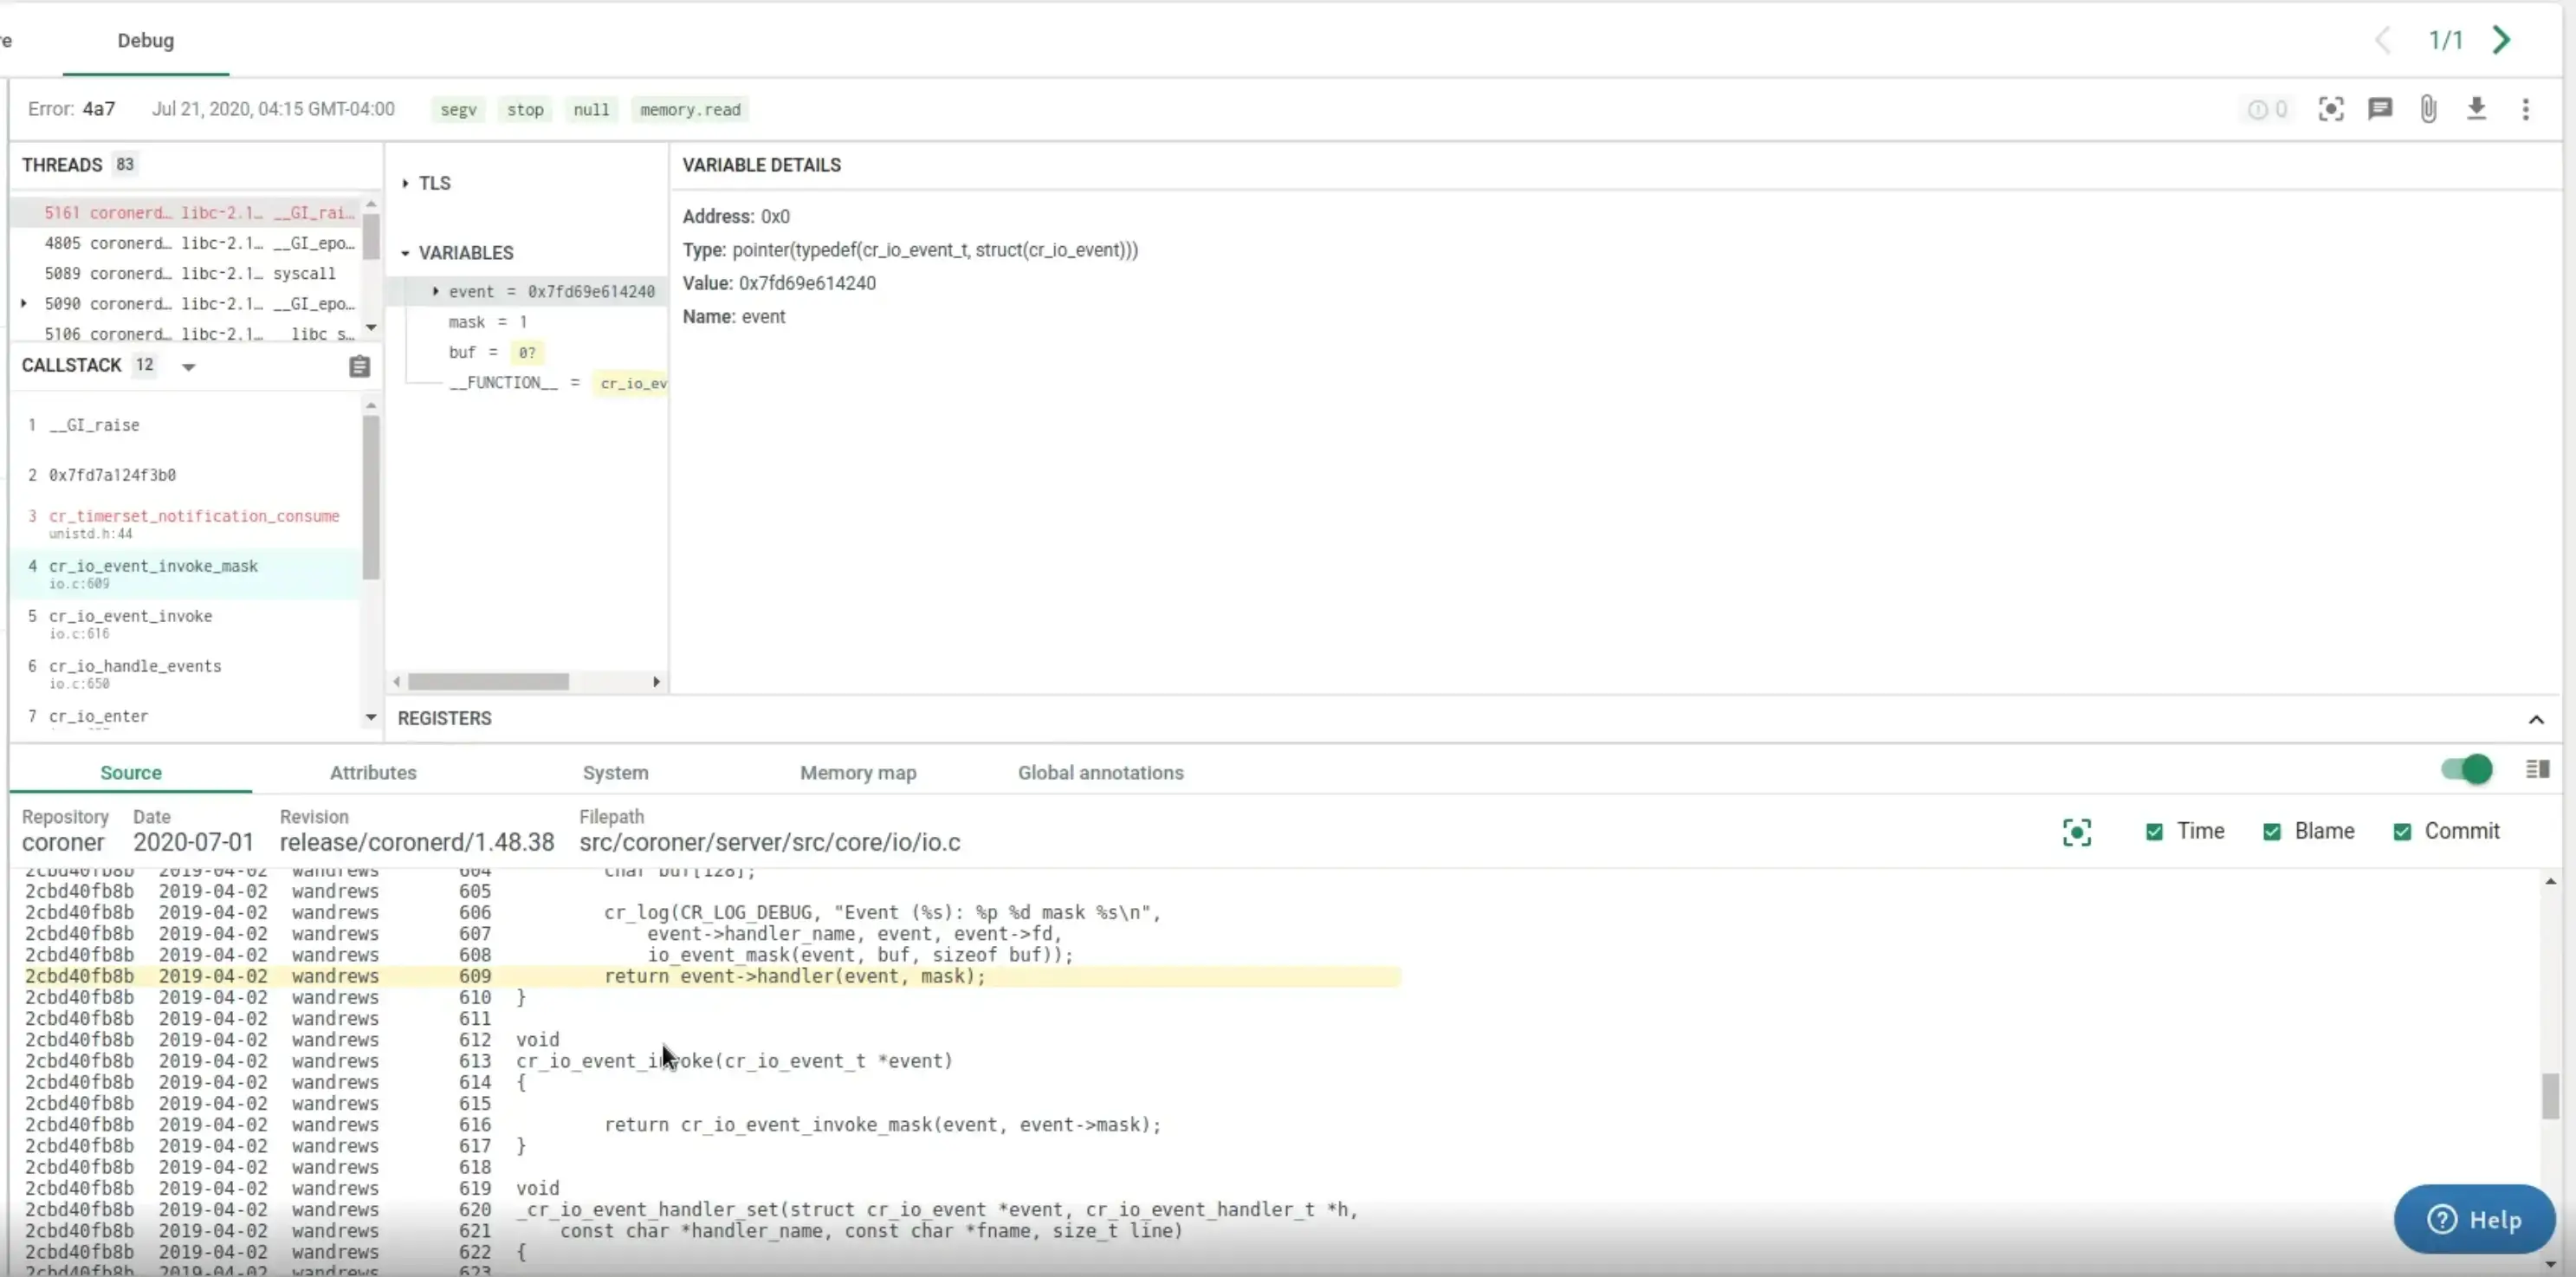The height and width of the screenshot is (1277, 2576).
Task: Expand the TLS section
Action: pos(406,183)
